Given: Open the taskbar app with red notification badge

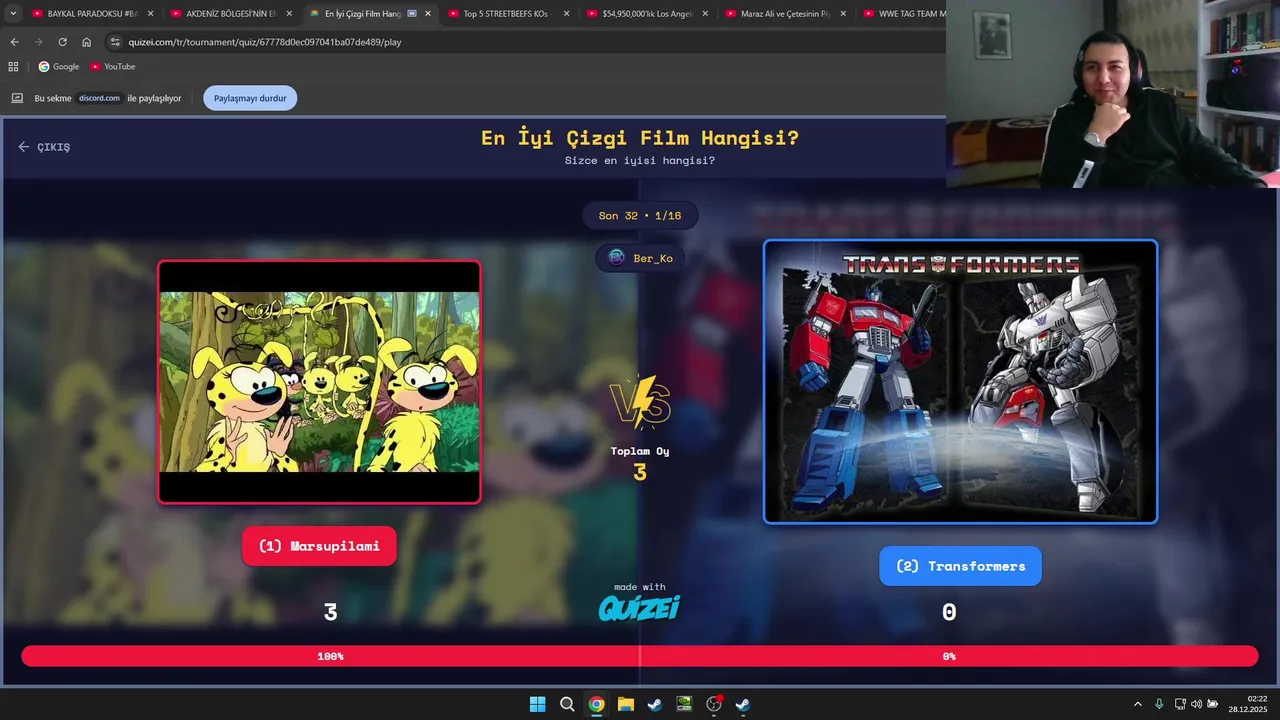Looking at the screenshot, I should (714, 704).
